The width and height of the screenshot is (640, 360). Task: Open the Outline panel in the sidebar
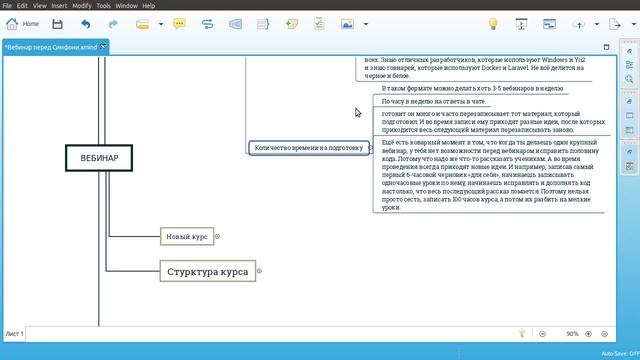click(x=629, y=65)
